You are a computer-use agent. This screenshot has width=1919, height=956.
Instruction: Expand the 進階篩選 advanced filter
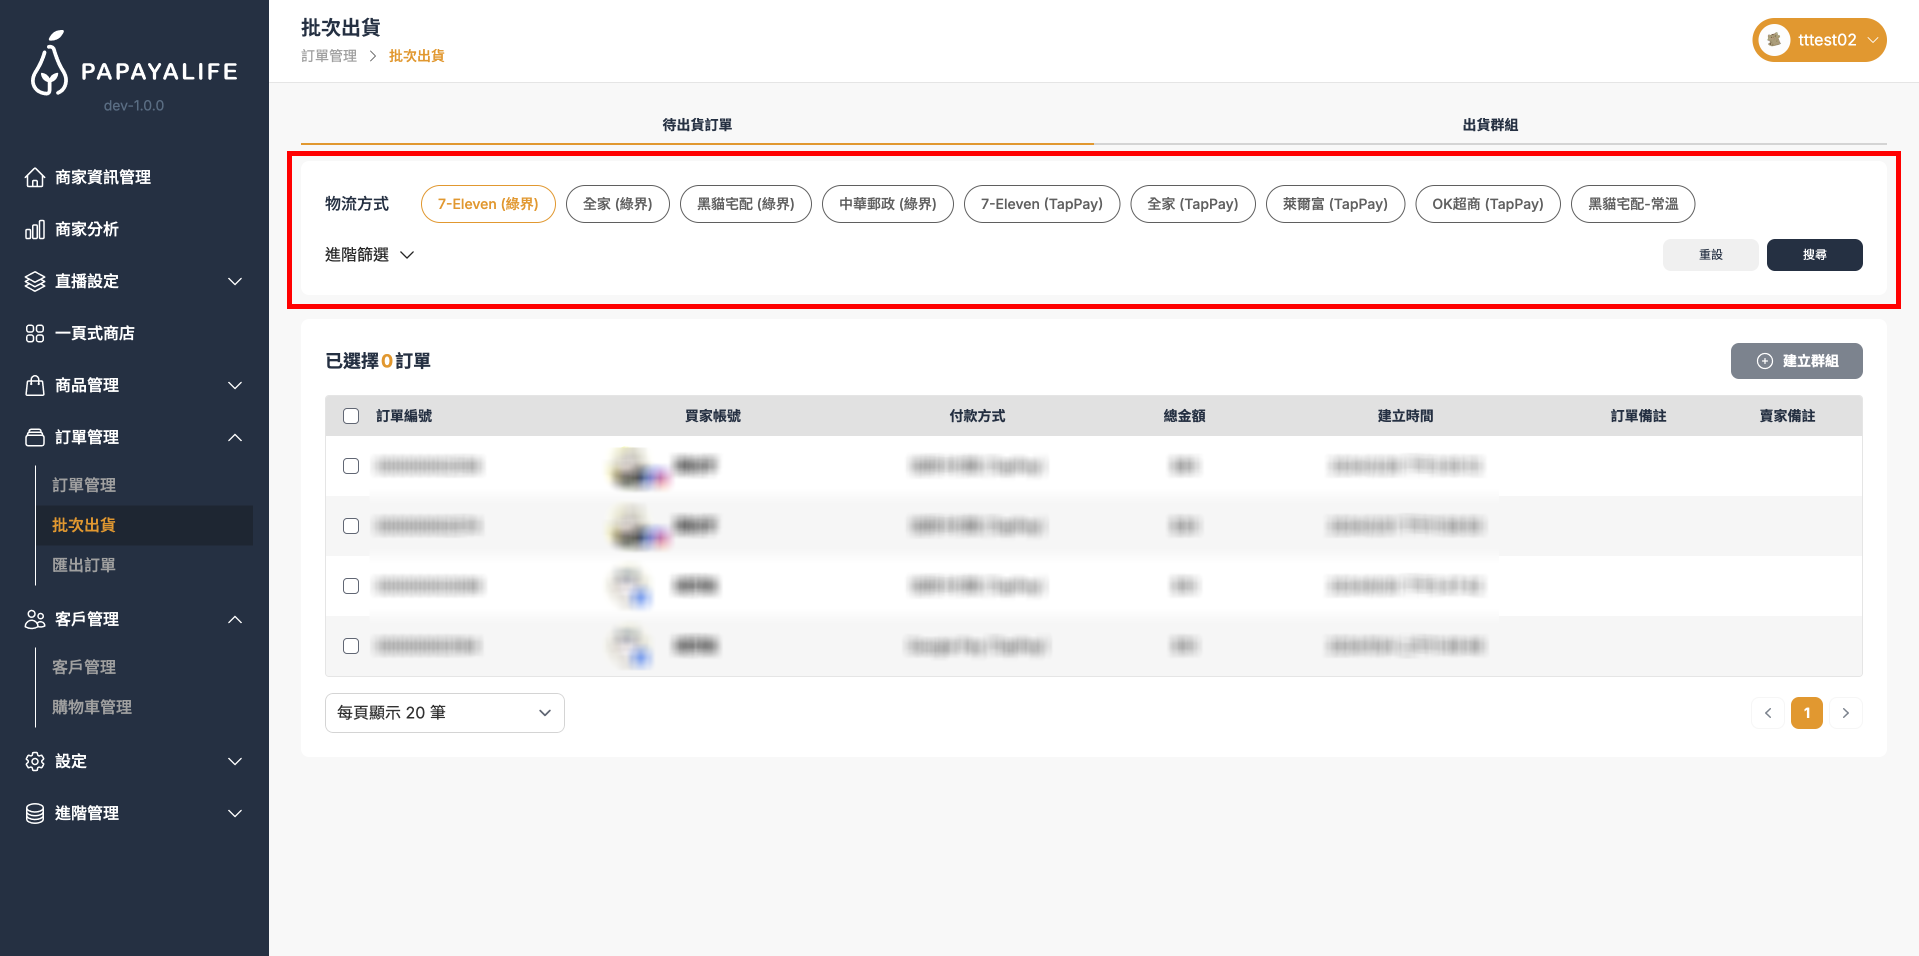coord(369,255)
